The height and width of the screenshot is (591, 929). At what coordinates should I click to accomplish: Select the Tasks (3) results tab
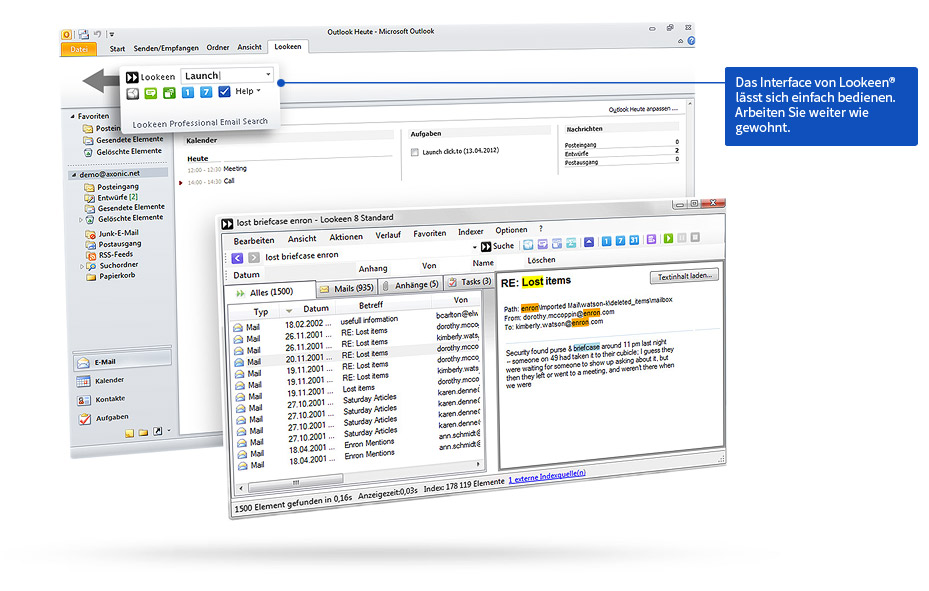[x=469, y=282]
